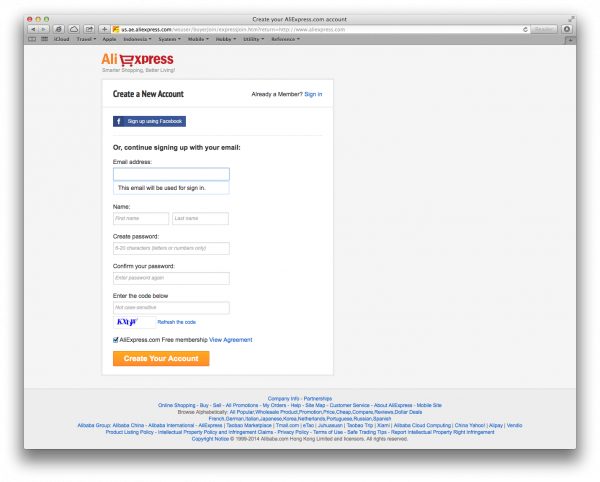Go back with the Safari back arrow
This screenshot has width=600, height=482.
click(x=33, y=29)
